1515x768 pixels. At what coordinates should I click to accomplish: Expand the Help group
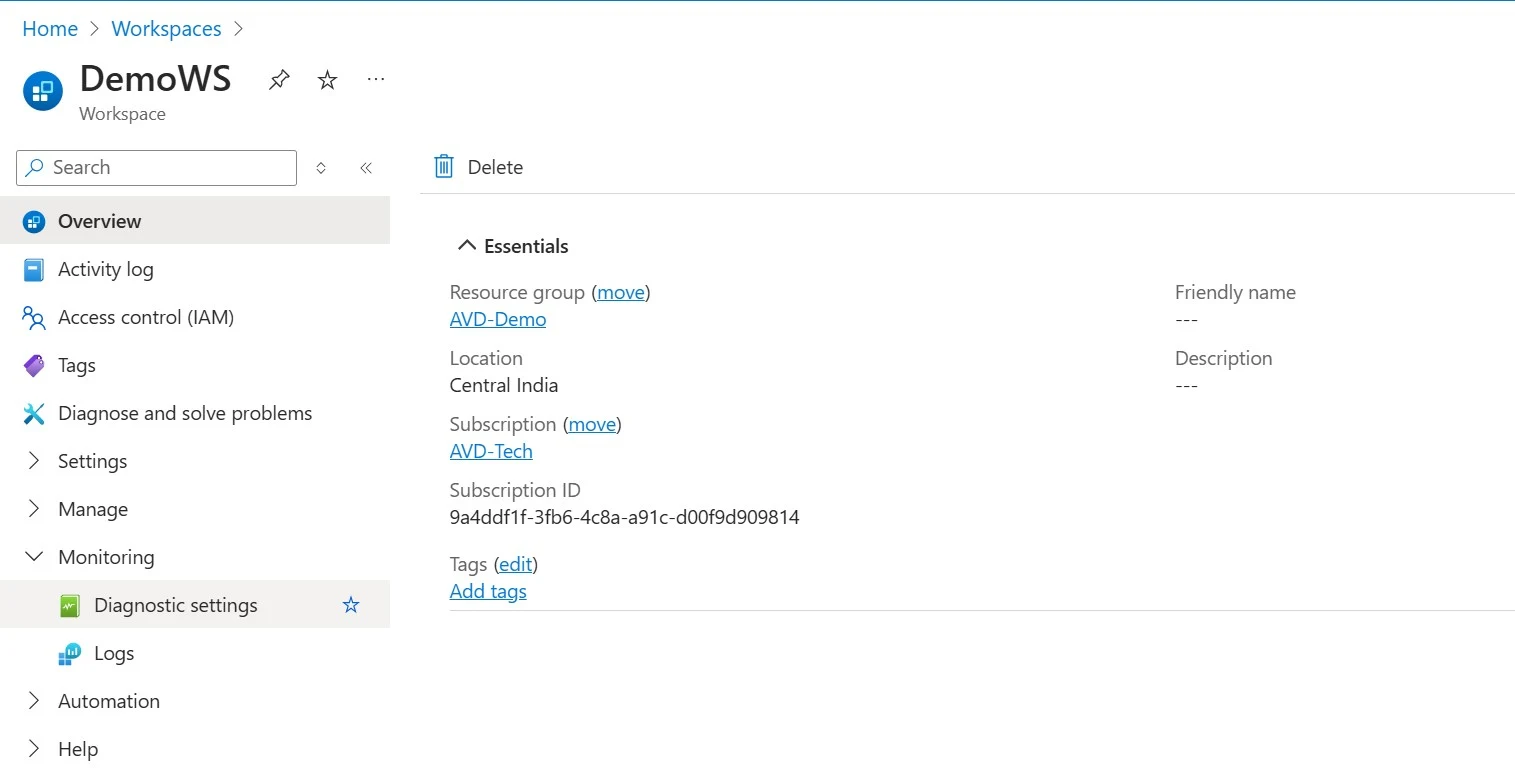pyautogui.click(x=34, y=749)
